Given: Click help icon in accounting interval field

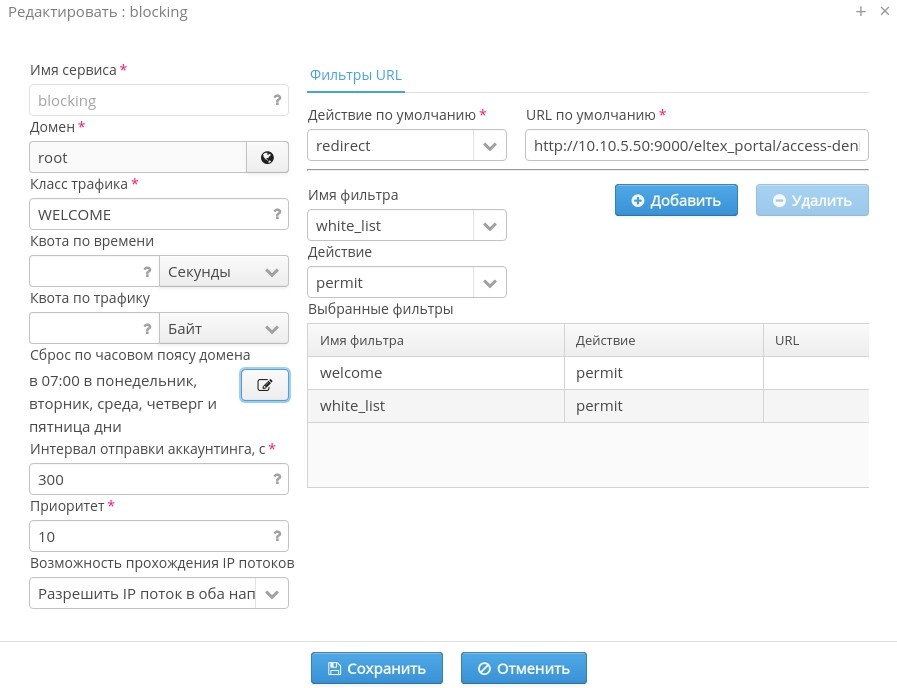Looking at the screenshot, I should [x=277, y=479].
